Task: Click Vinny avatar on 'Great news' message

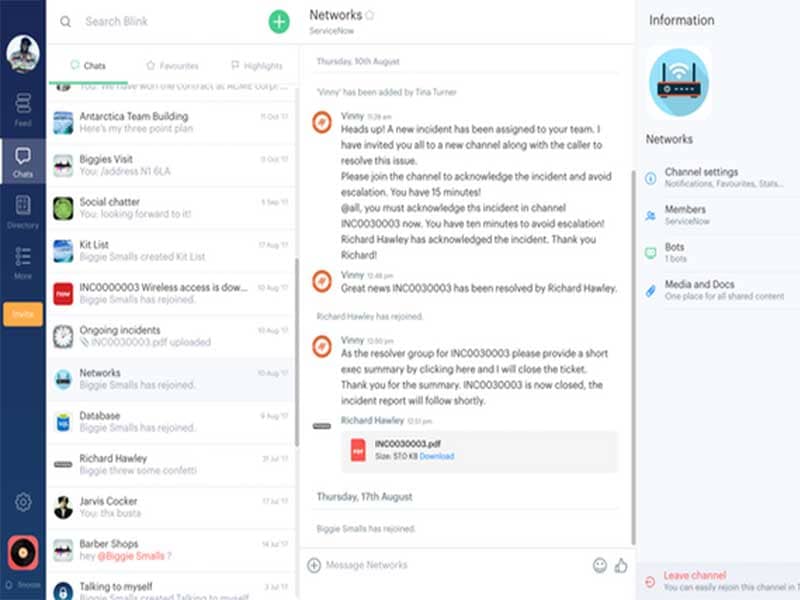Action: 322,282
